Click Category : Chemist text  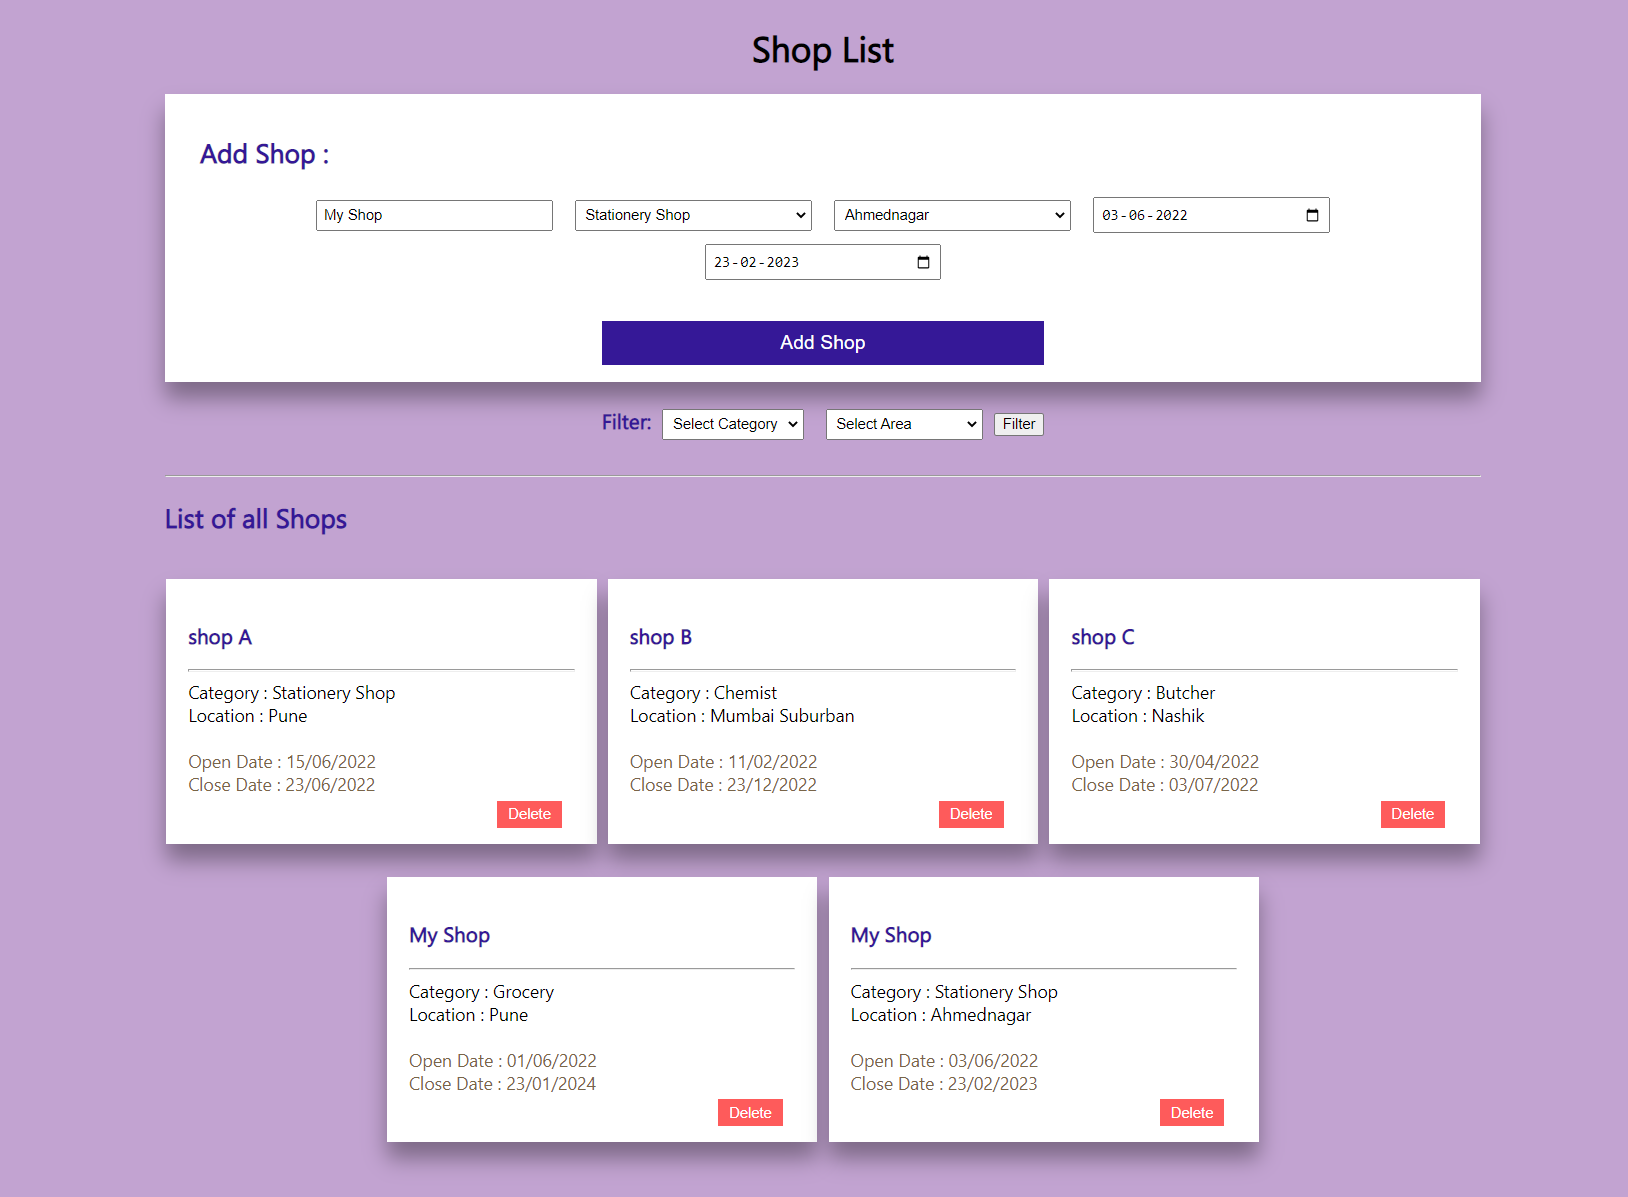(703, 693)
